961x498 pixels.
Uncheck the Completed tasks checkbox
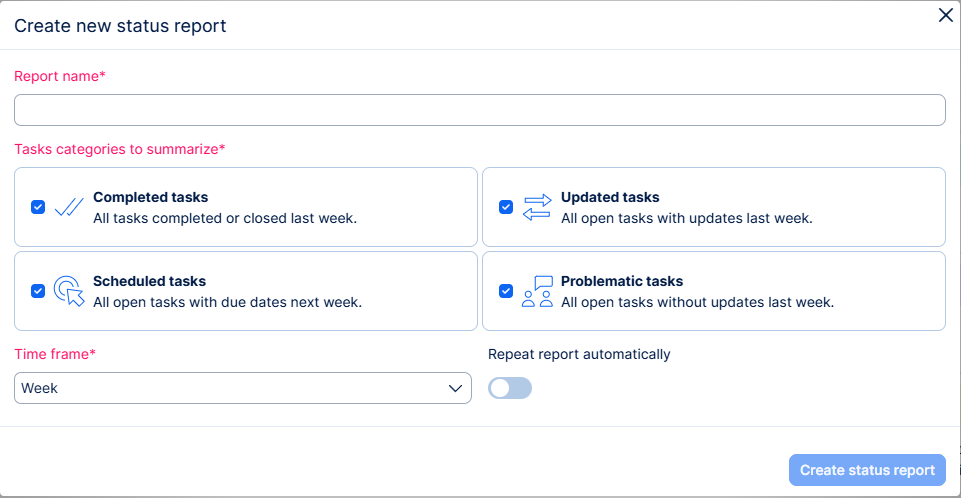pos(38,207)
